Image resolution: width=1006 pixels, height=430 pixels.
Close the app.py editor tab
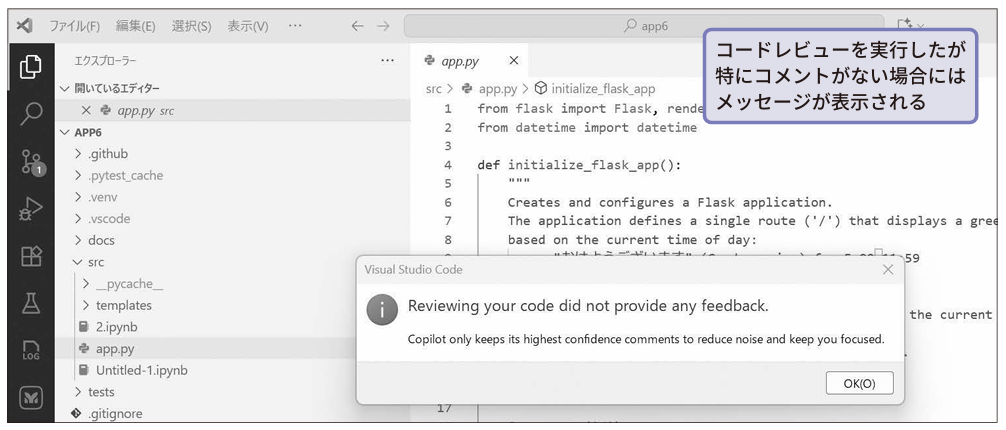[x=513, y=61]
